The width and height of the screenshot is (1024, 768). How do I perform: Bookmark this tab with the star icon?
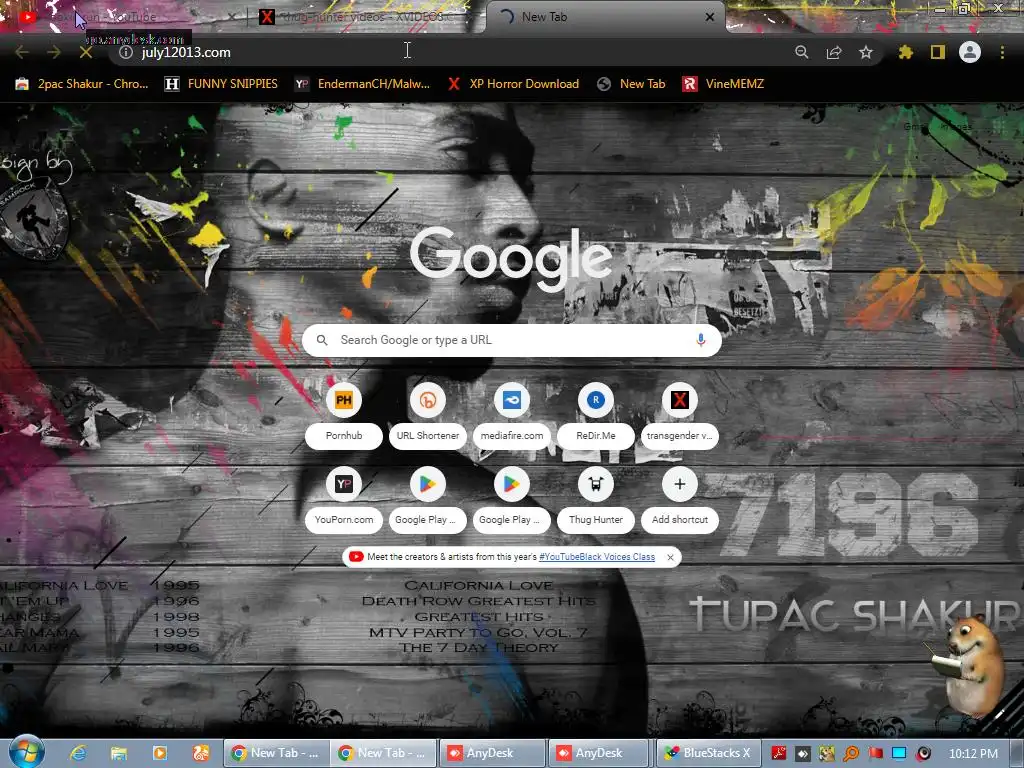pyautogui.click(x=866, y=52)
